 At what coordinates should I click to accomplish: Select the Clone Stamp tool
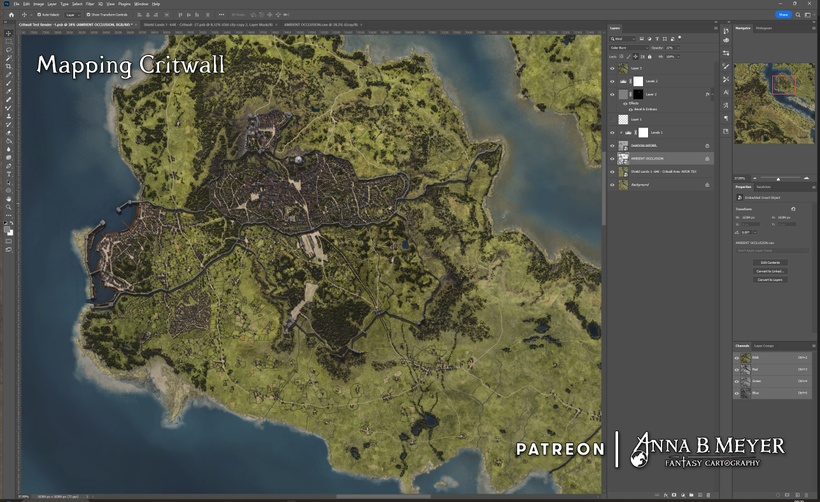pos(8,116)
